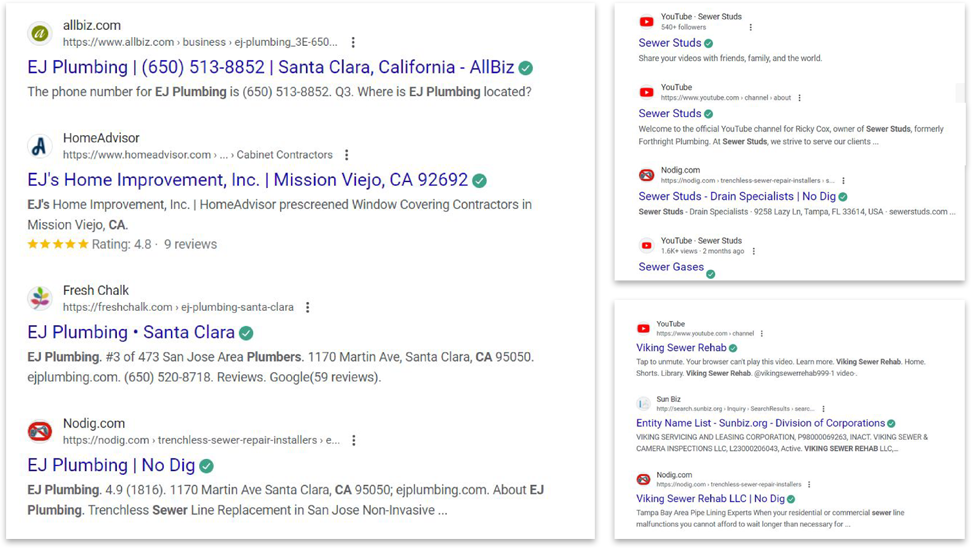Image resolution: width=972 pixels, height=548 pixels.
Task: Open the Viking Sewer Rehab LLC | No Dig link
Action: point(710,498)
